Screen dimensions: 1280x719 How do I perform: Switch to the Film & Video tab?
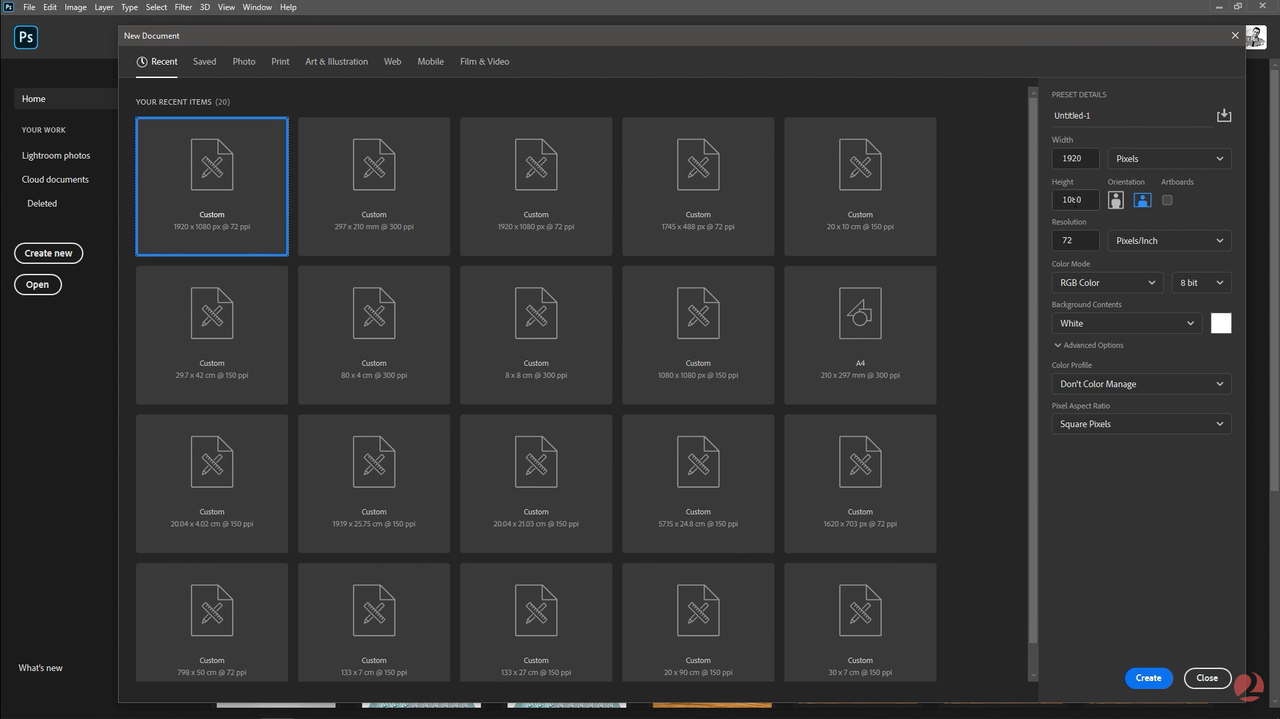pos(484,62)
